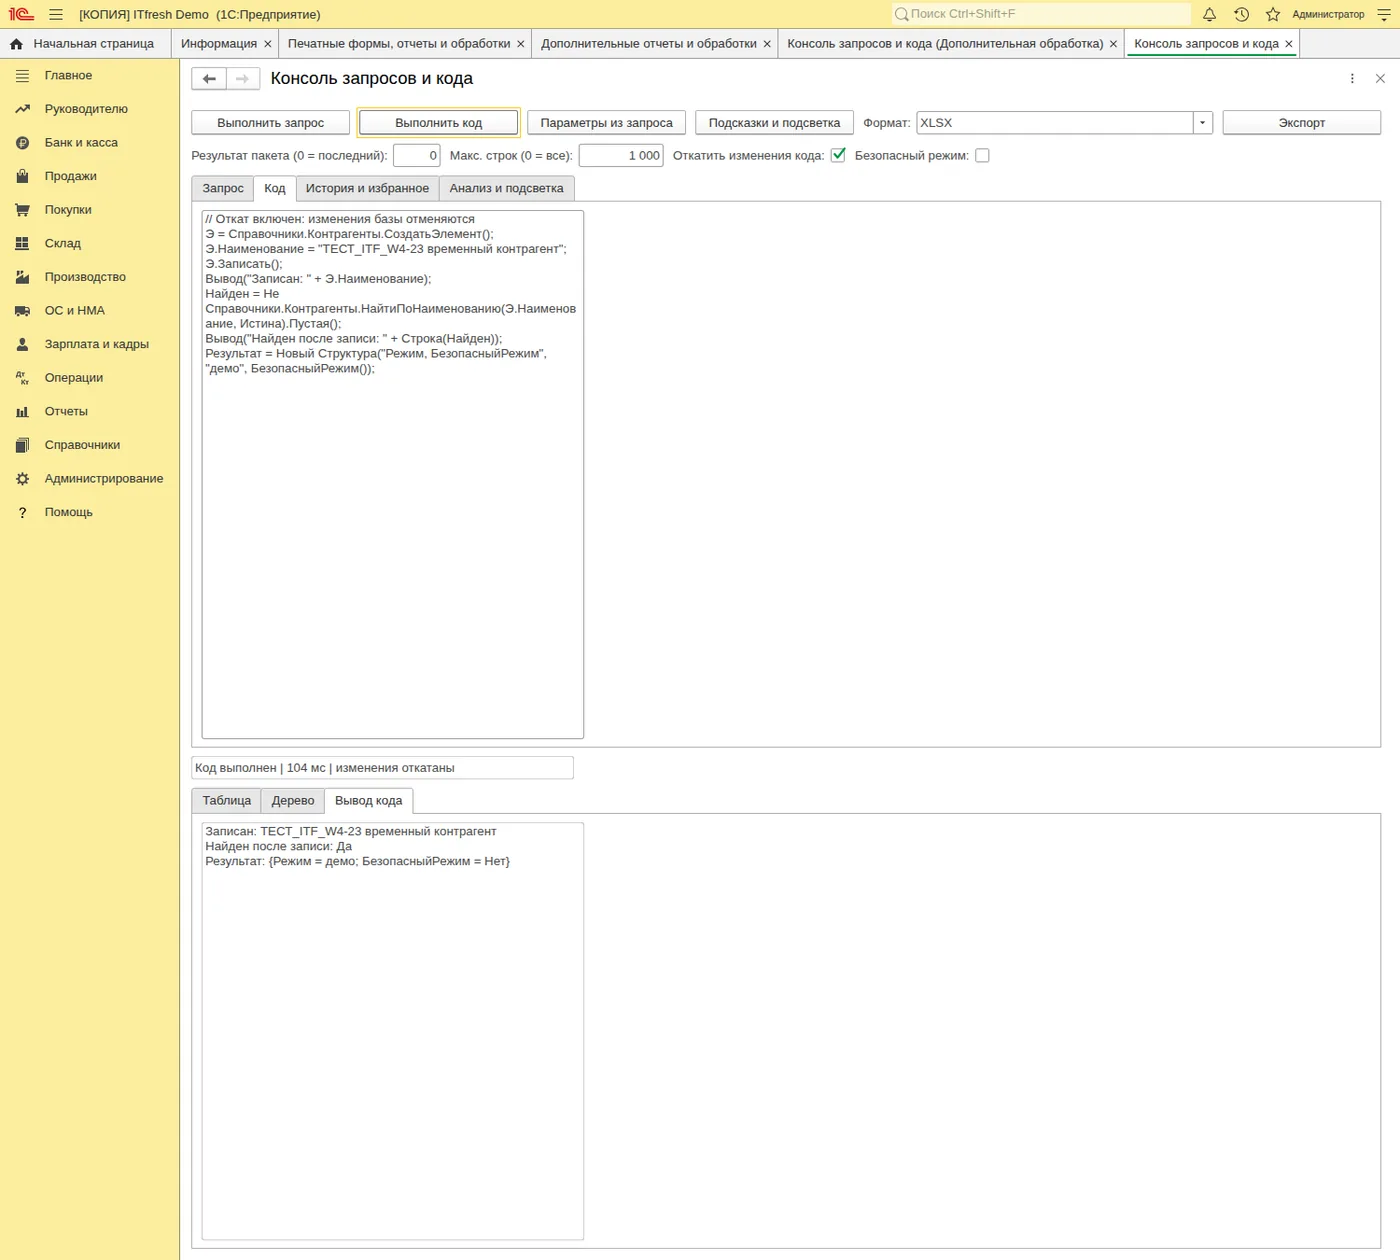Open the Справочники section icon
The image size is (1400, 1260).
pyautogui.click(x=22, y=446)
